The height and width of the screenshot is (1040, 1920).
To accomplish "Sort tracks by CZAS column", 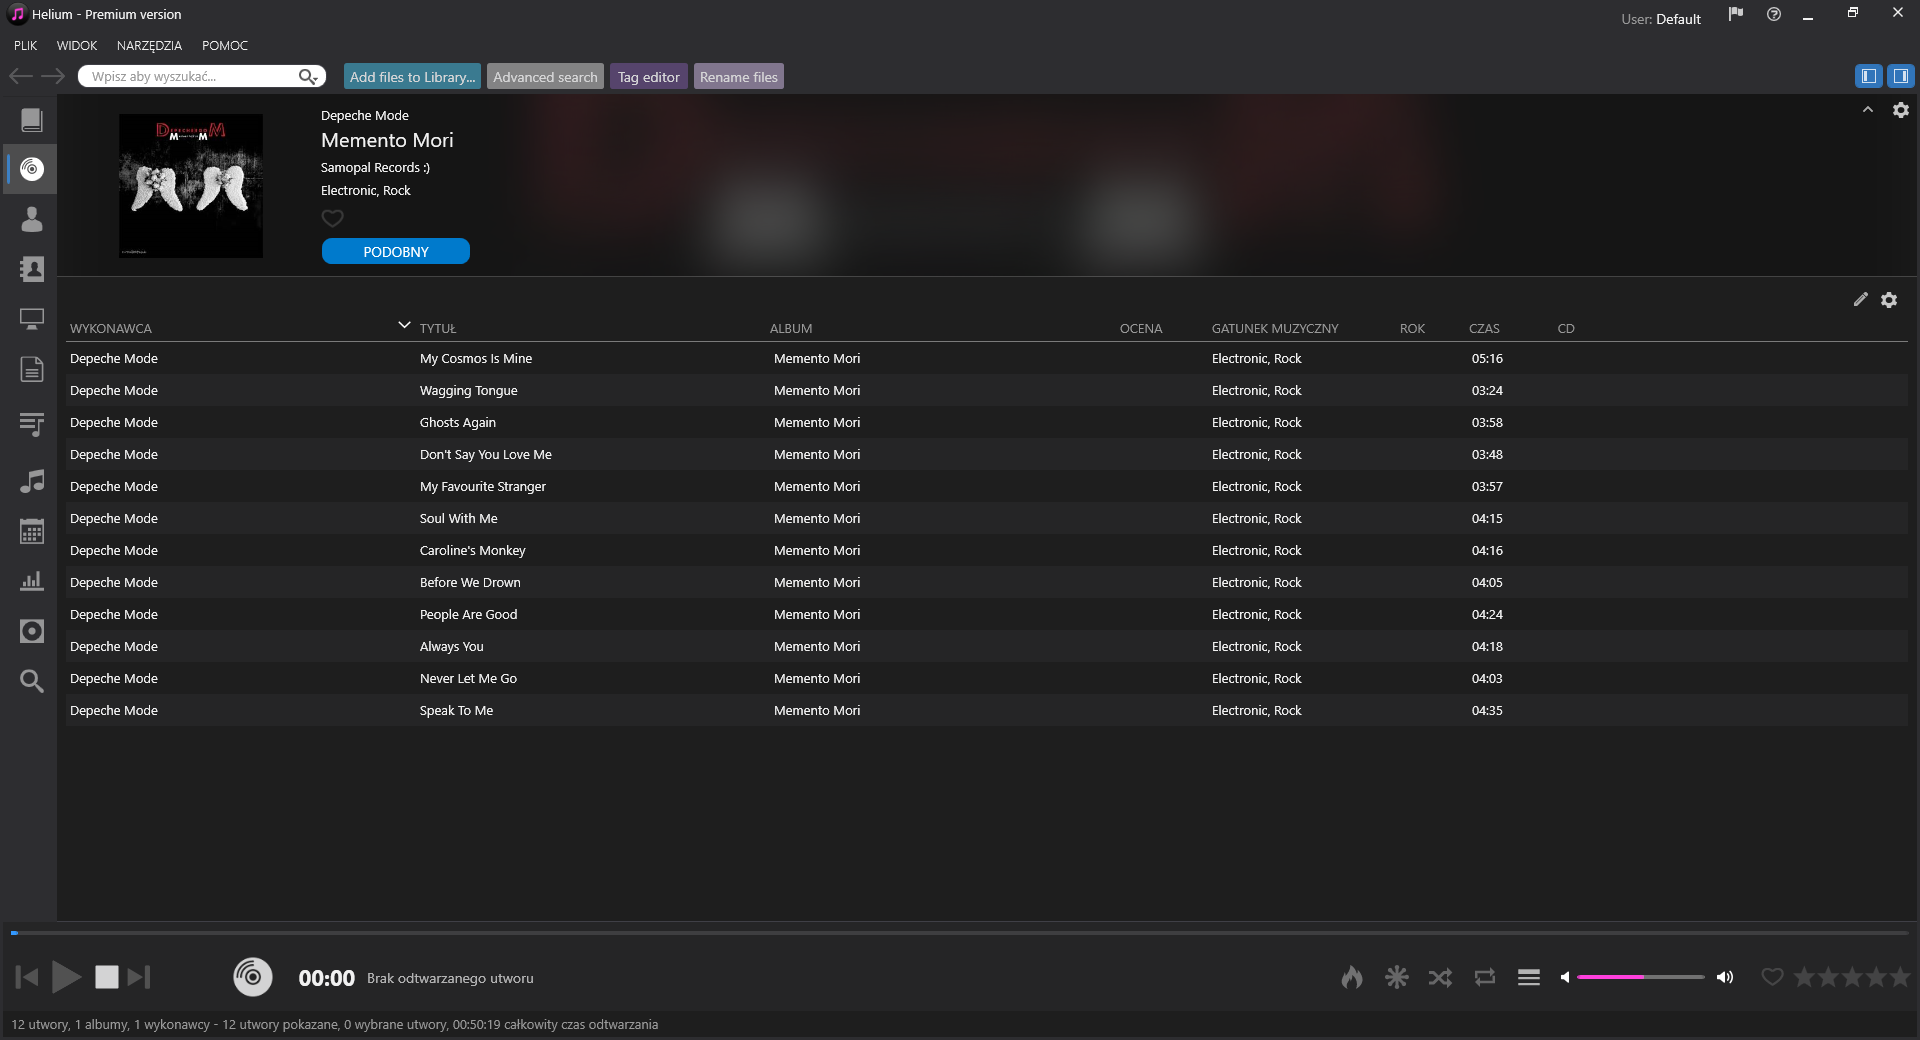I will tap(1484, 328).
